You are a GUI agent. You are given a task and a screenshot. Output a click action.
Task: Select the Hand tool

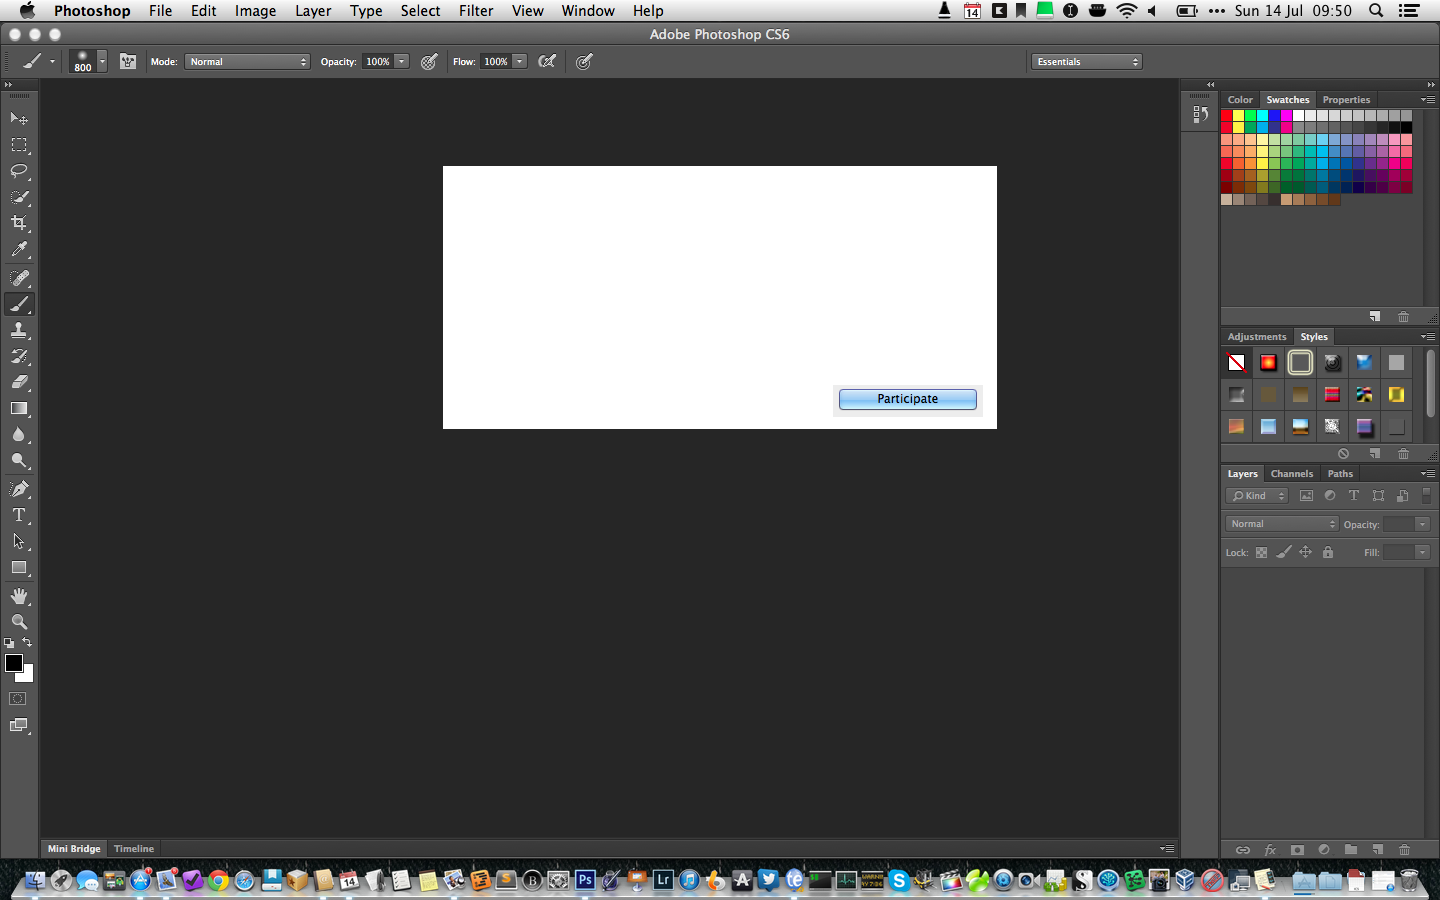pos(19,596)
